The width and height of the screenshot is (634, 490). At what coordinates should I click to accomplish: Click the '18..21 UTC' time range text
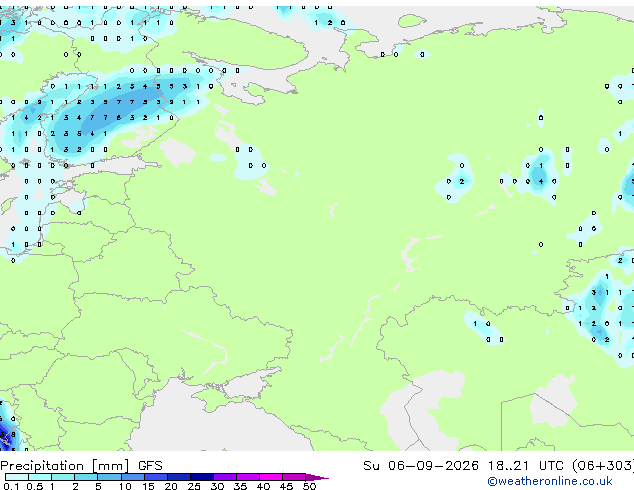pos(525,465)
